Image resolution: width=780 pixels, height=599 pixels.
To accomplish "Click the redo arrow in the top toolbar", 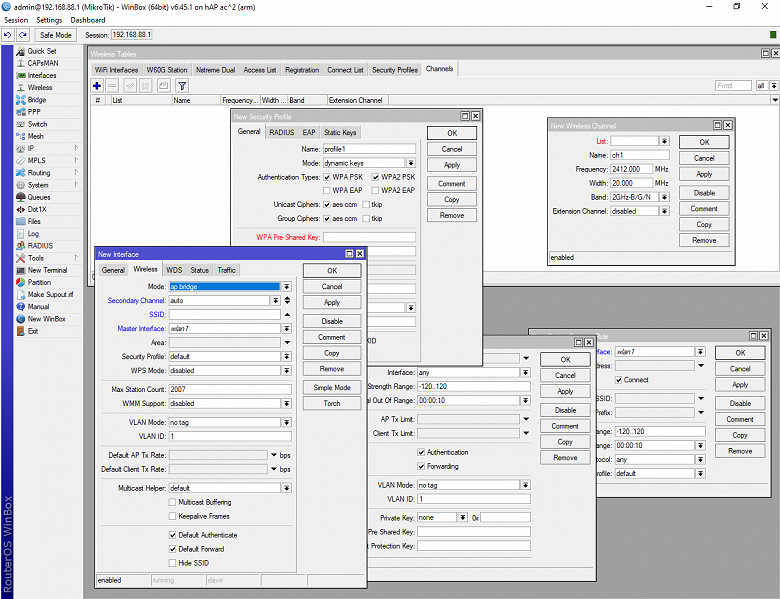I will (x=22, y=35).
